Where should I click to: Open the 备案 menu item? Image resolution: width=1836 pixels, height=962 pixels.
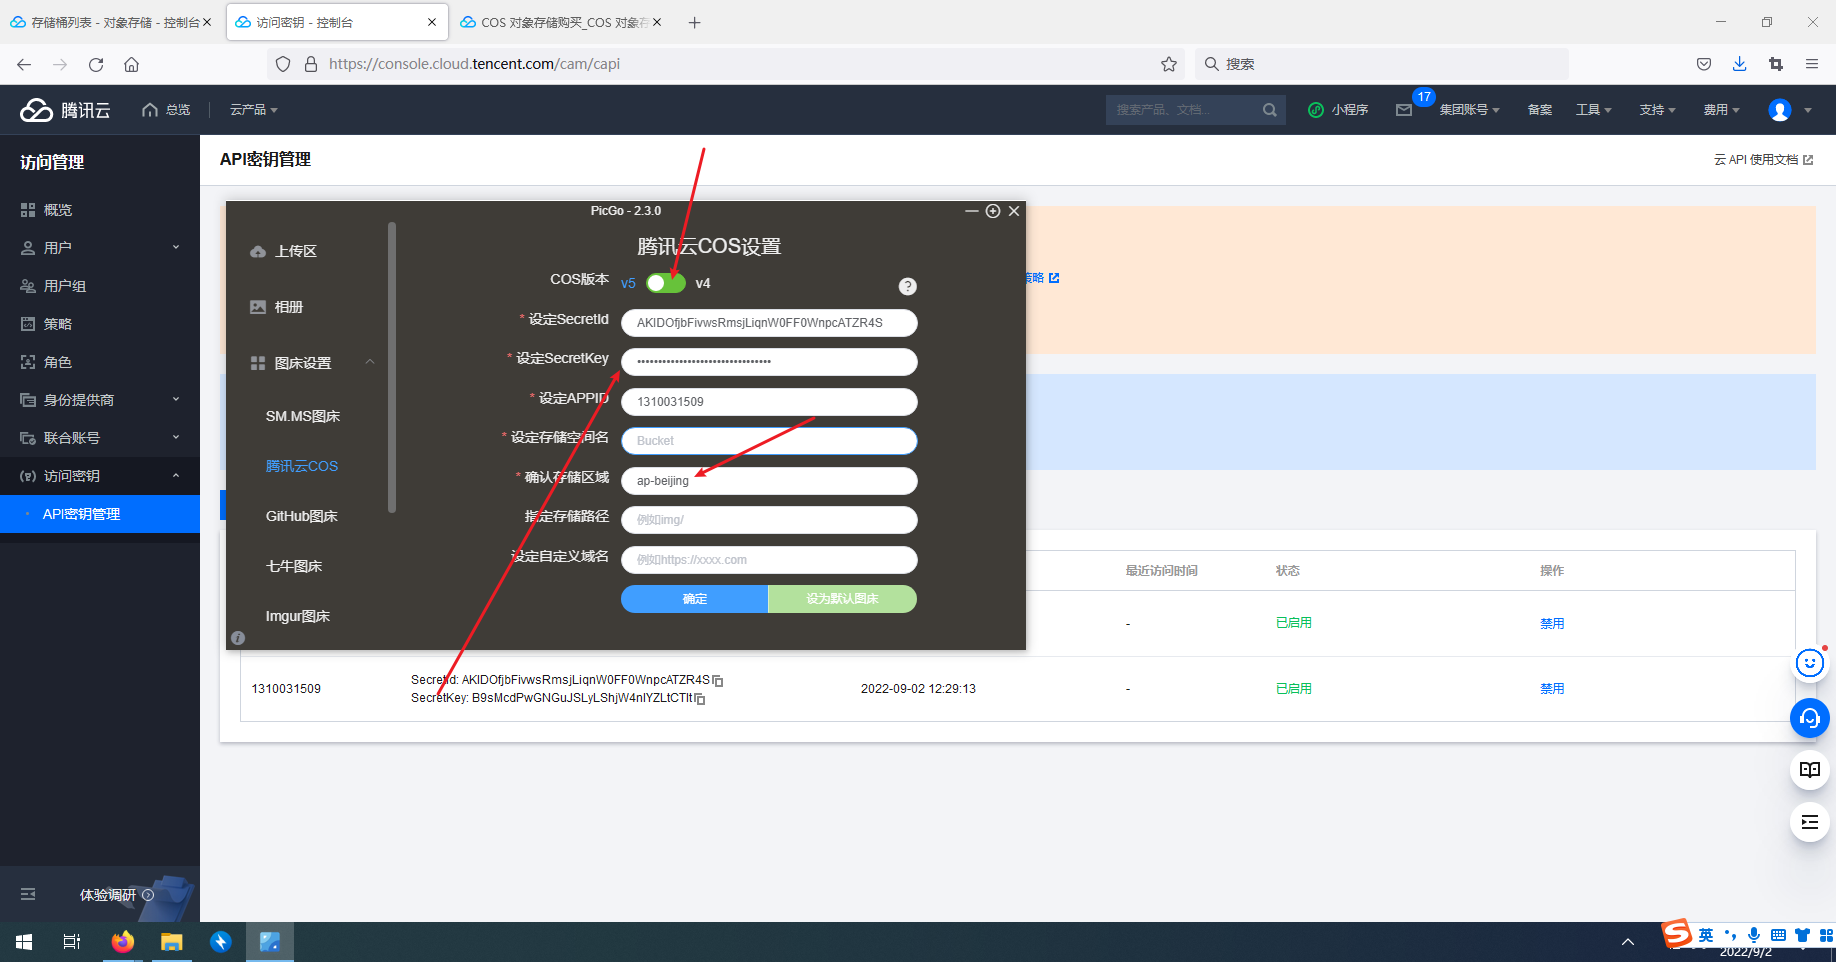coord(1540,110)
